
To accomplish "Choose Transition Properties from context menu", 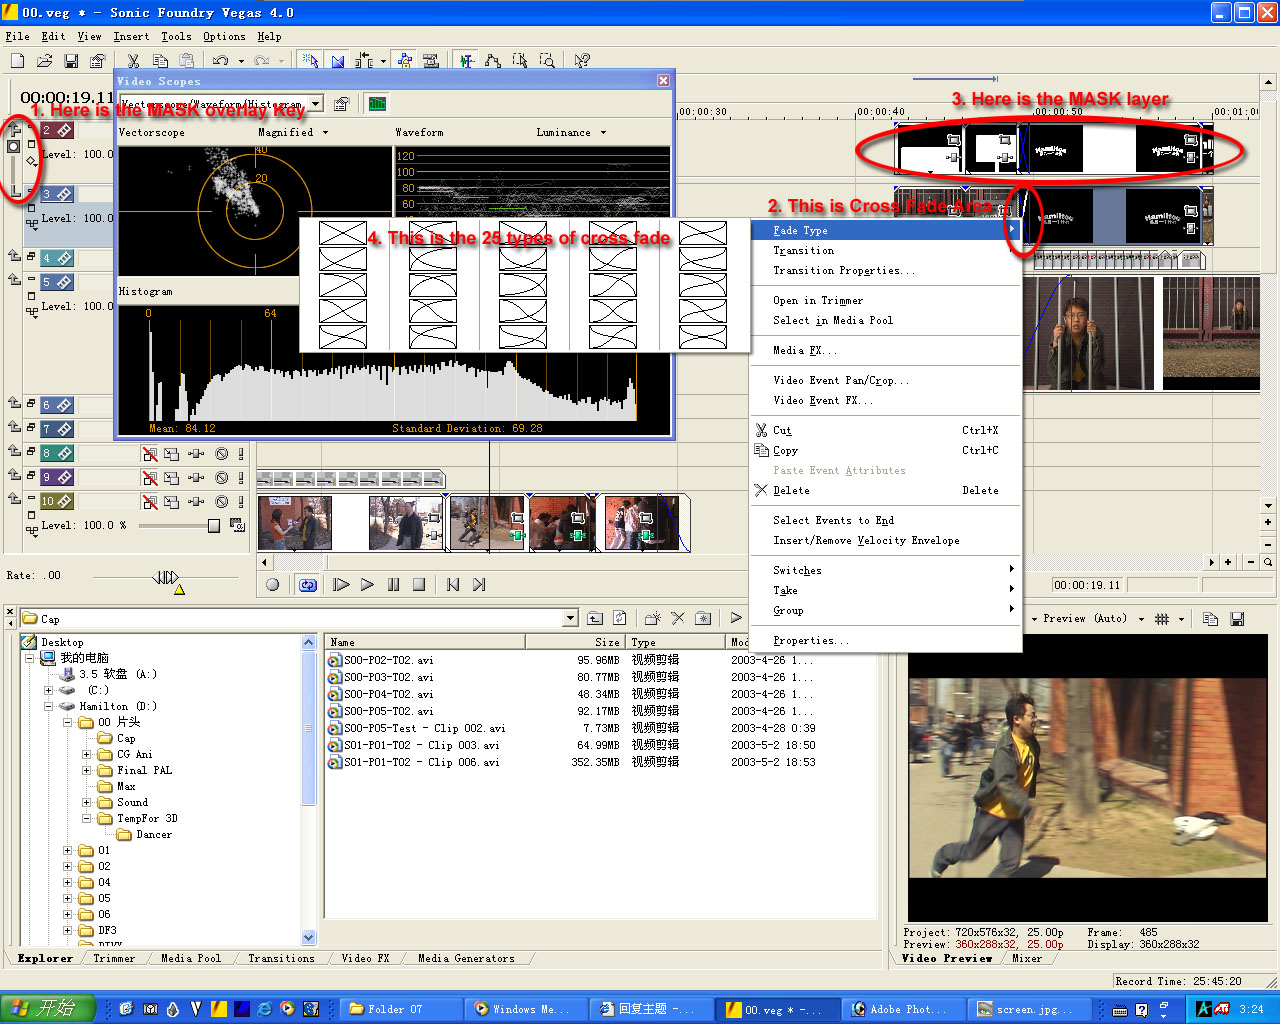I will point(885,270).
